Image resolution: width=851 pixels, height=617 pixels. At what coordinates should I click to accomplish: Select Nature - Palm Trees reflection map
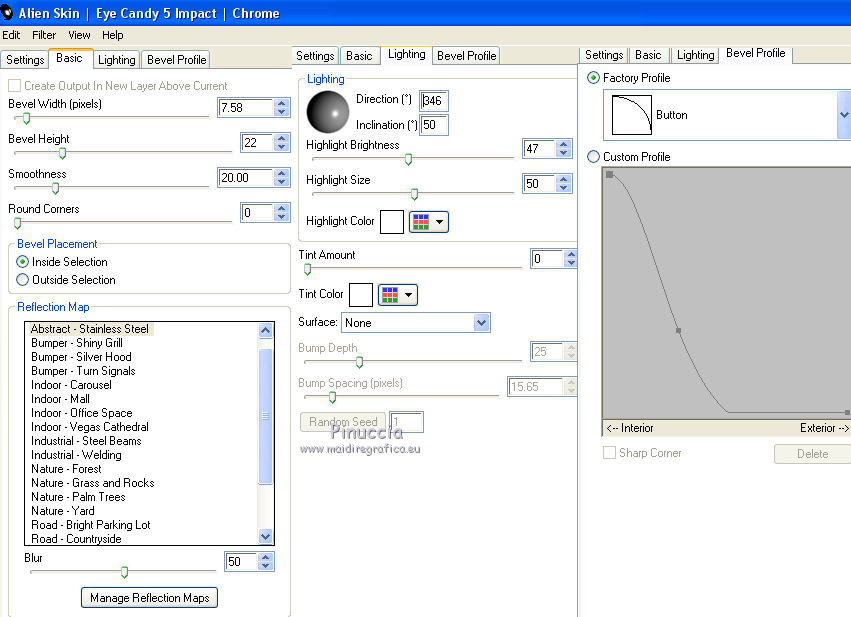[x=78, y=497]
